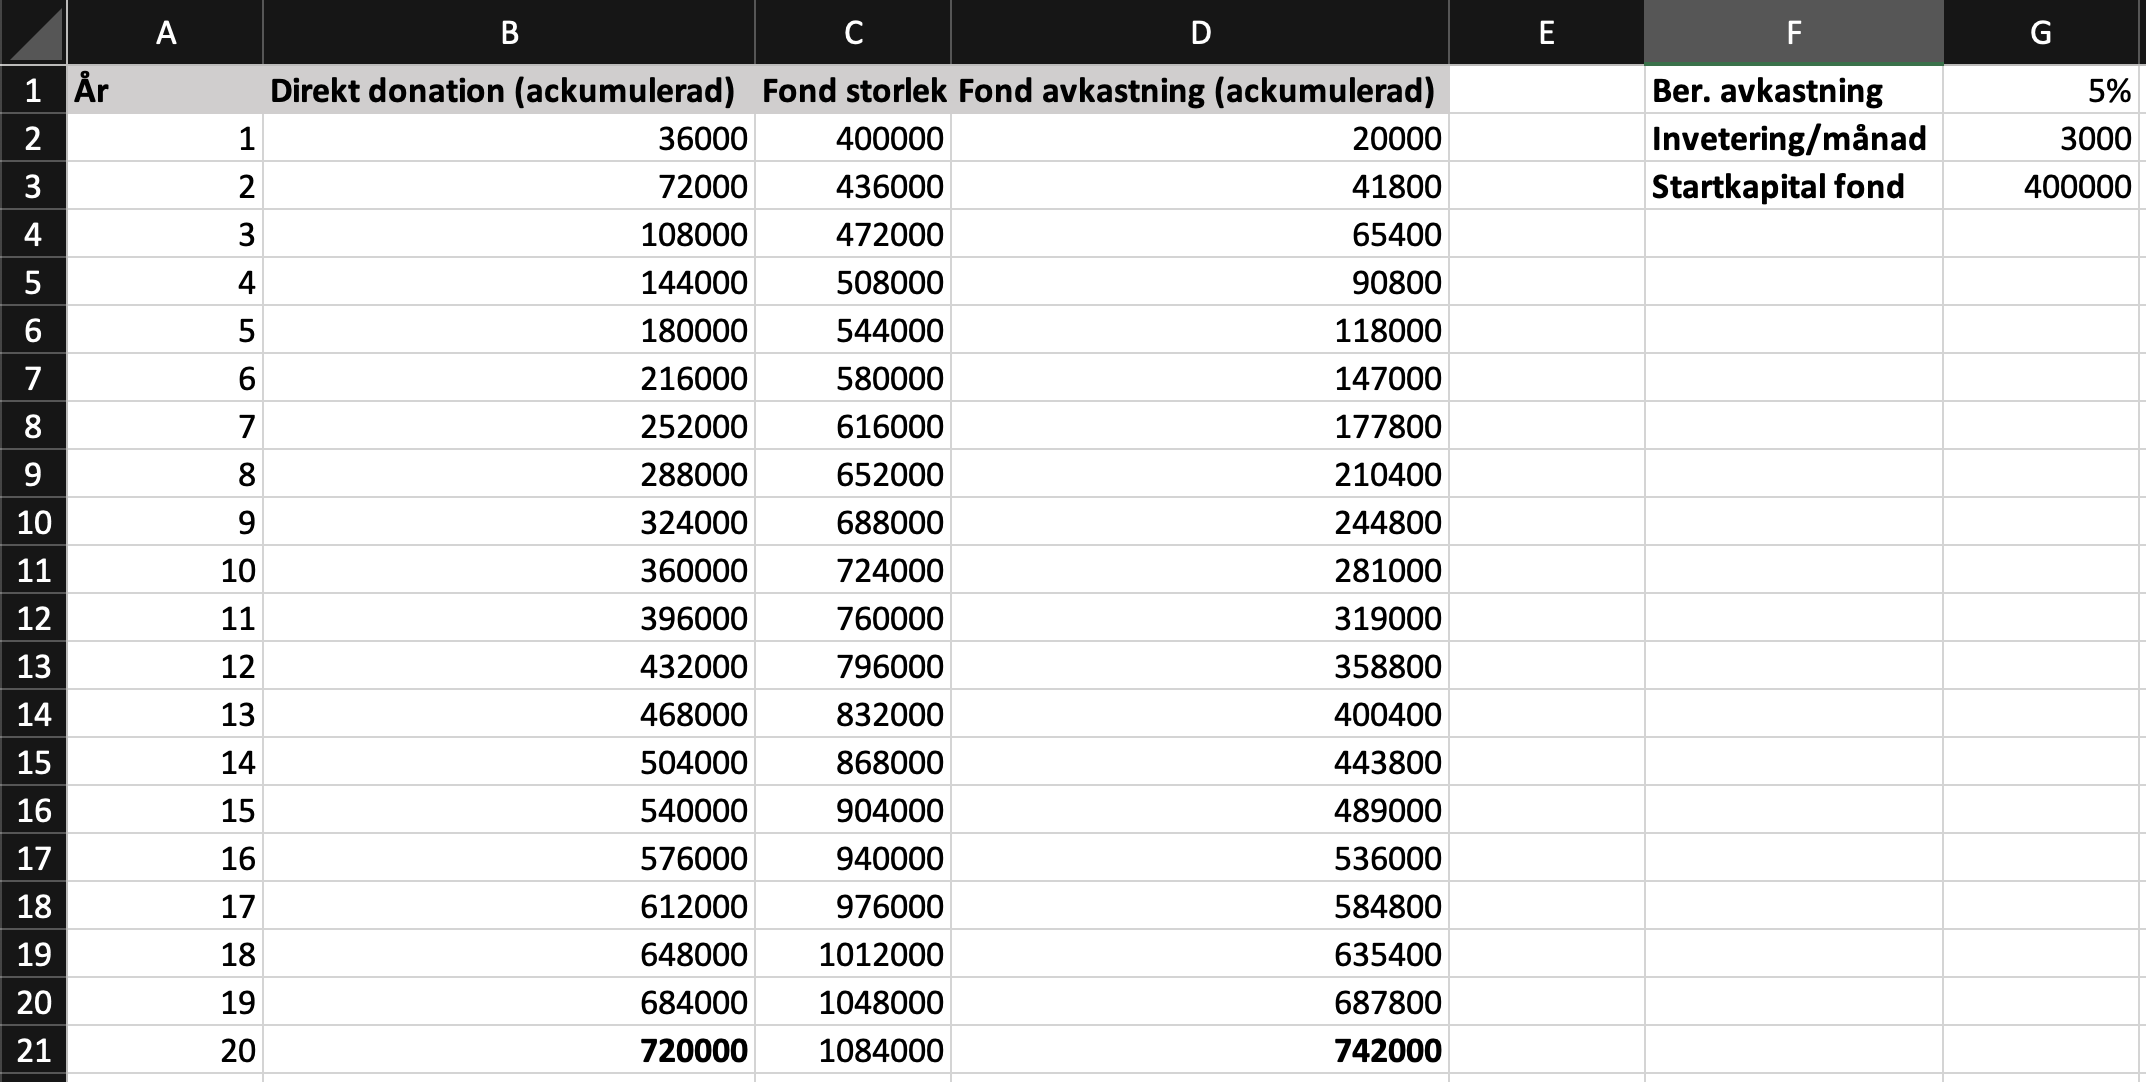
Task: Click the 5% return value cell
Action: click(x=2041, y=91)
